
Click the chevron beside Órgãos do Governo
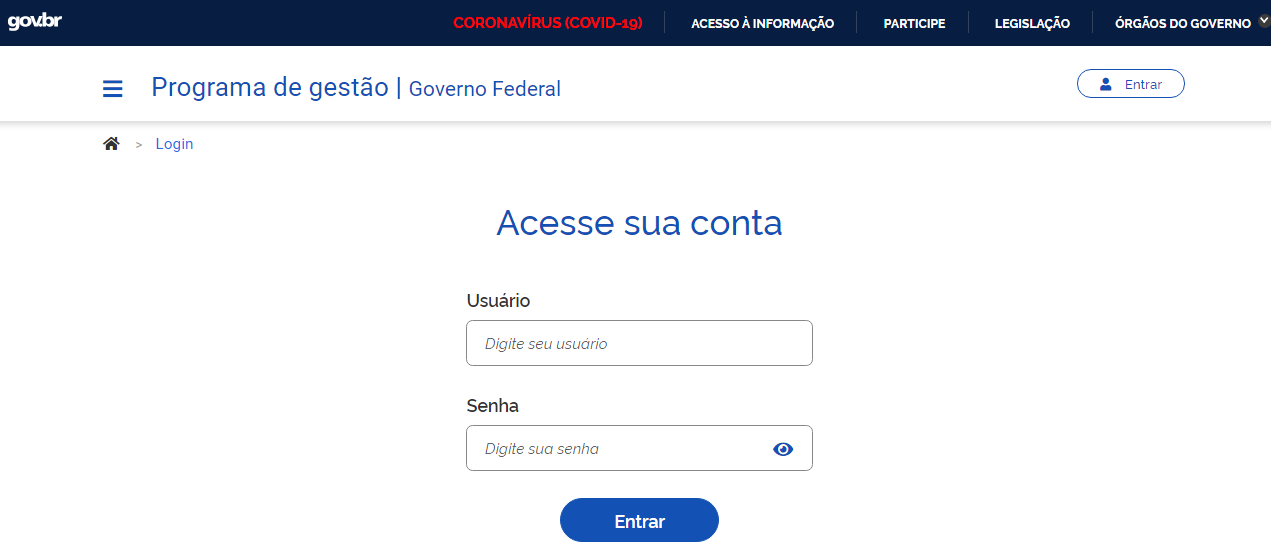click(x=1264, y=22)
